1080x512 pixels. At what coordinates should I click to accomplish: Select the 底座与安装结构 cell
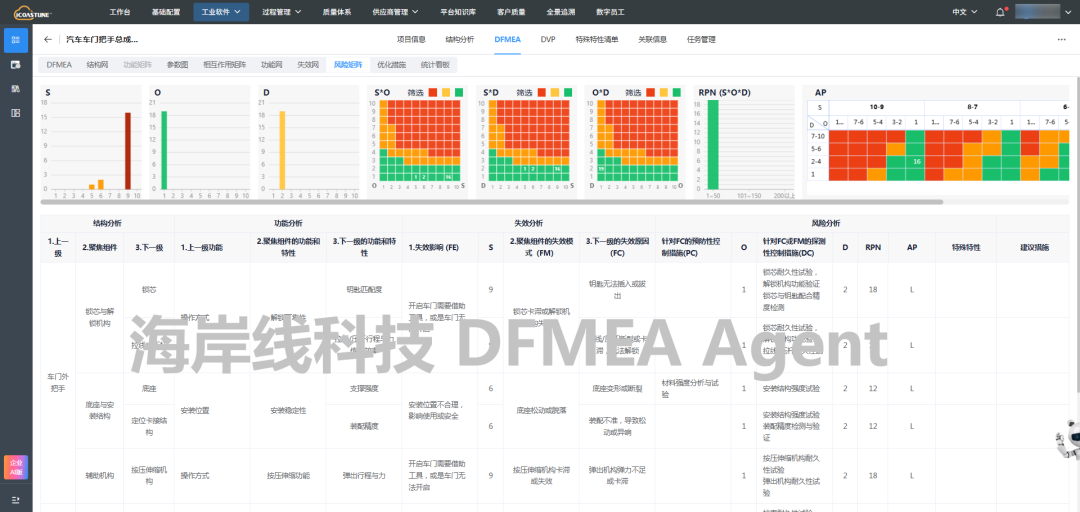click(98, 410)
